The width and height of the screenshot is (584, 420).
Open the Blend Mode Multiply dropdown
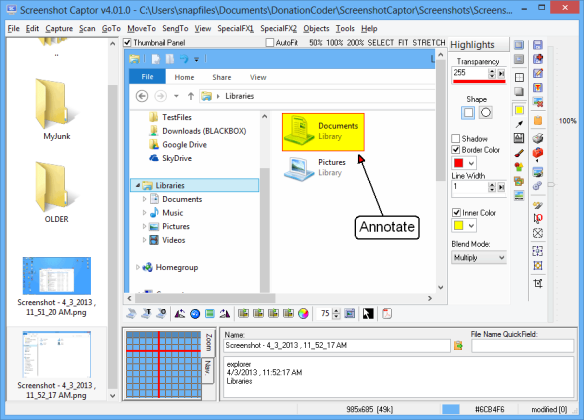[479, 258]
